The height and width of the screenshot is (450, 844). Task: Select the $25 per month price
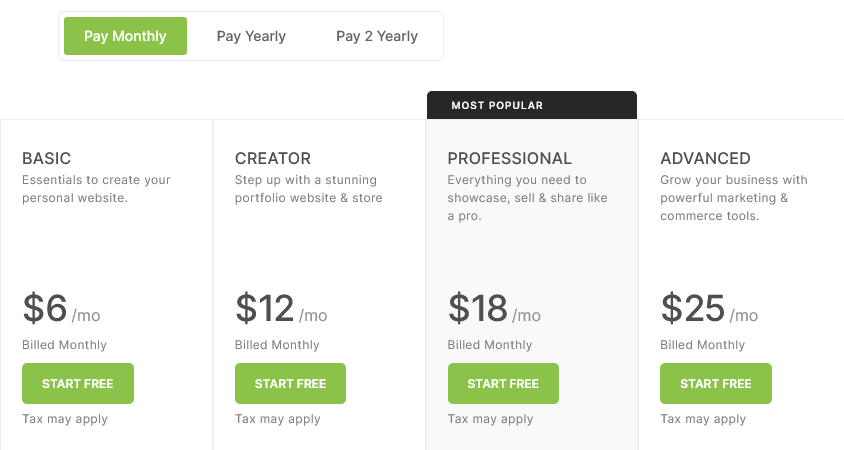click(x=709, y=309)
